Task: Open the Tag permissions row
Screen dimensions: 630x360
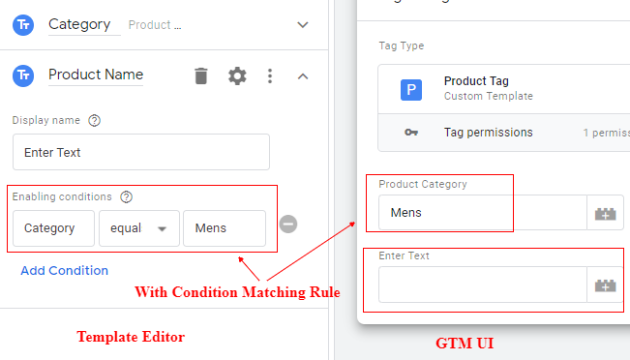Action: point(504,133)
